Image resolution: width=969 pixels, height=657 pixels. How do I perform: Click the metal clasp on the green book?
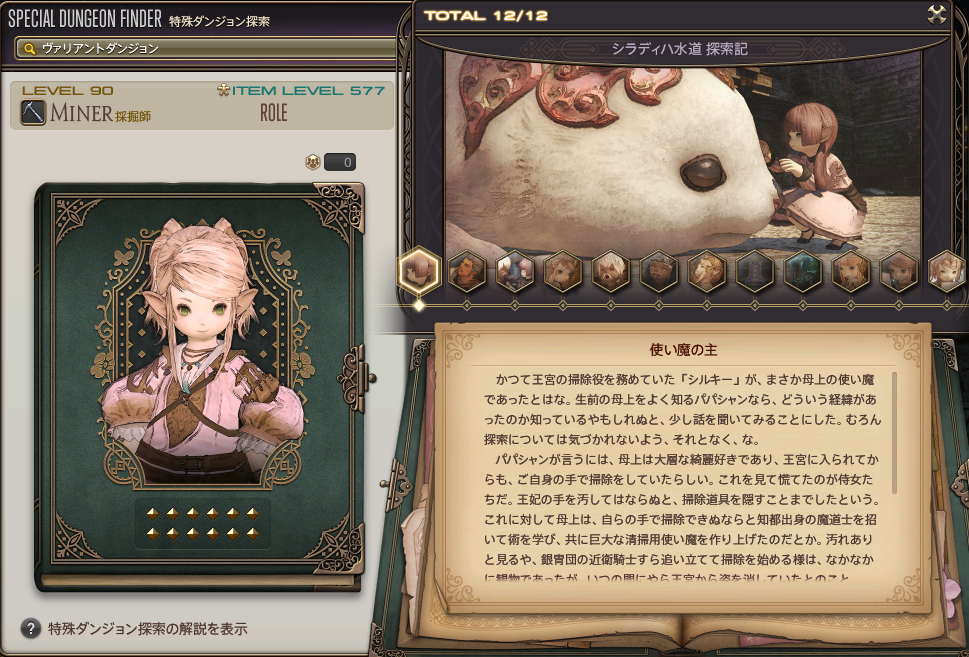(x=356, y=378)
